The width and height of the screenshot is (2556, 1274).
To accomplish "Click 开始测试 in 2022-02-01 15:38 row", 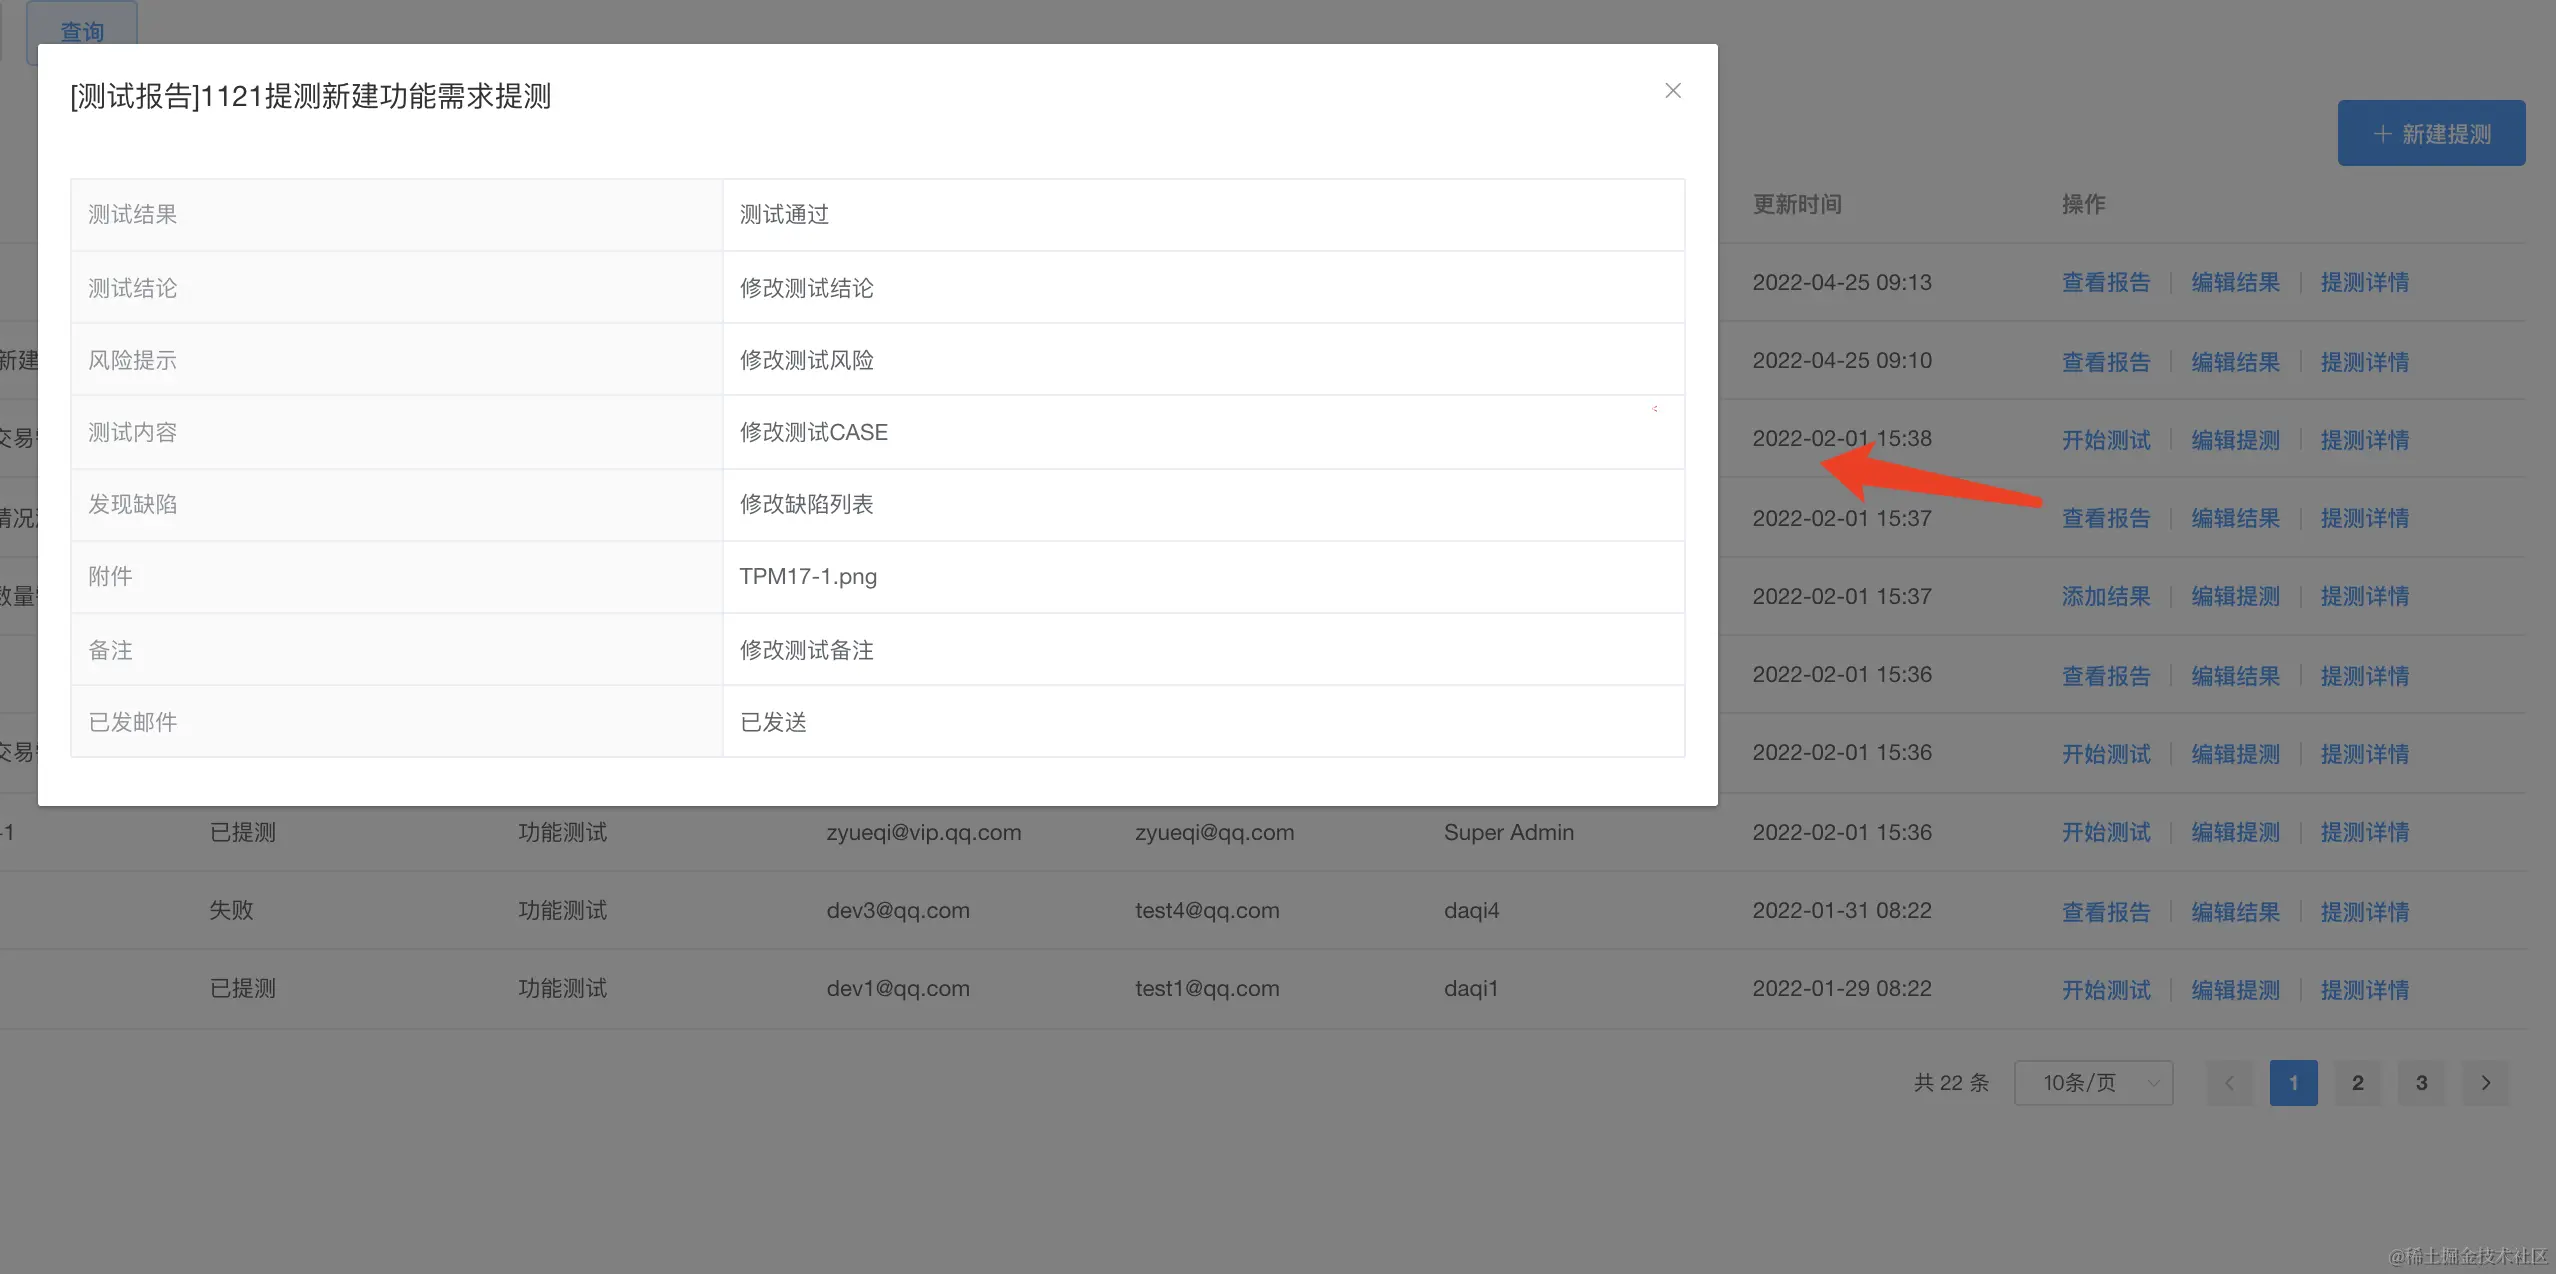I will [2105, 440].
